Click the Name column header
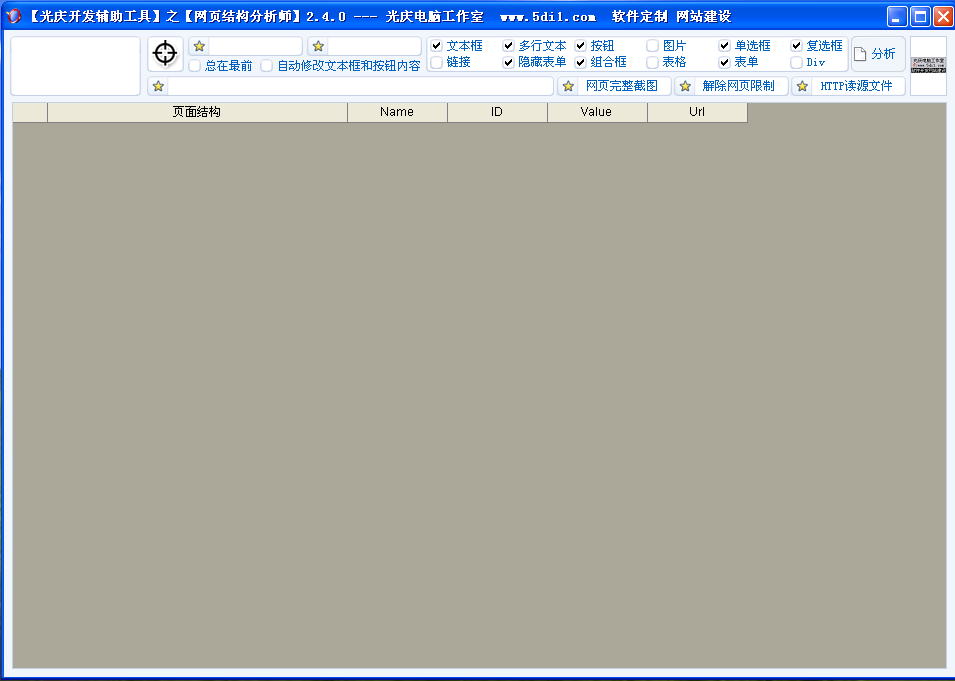Viewport: 955px width, 681px height. [x=397, y=112]
